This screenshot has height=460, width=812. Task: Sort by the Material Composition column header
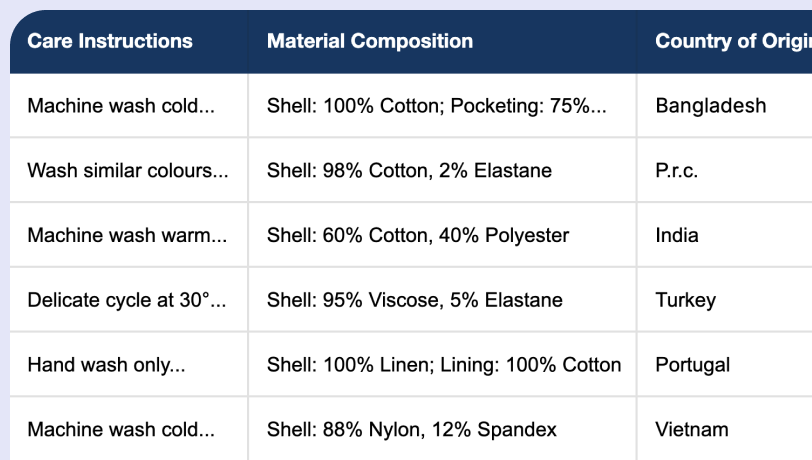tap(370, 42)
